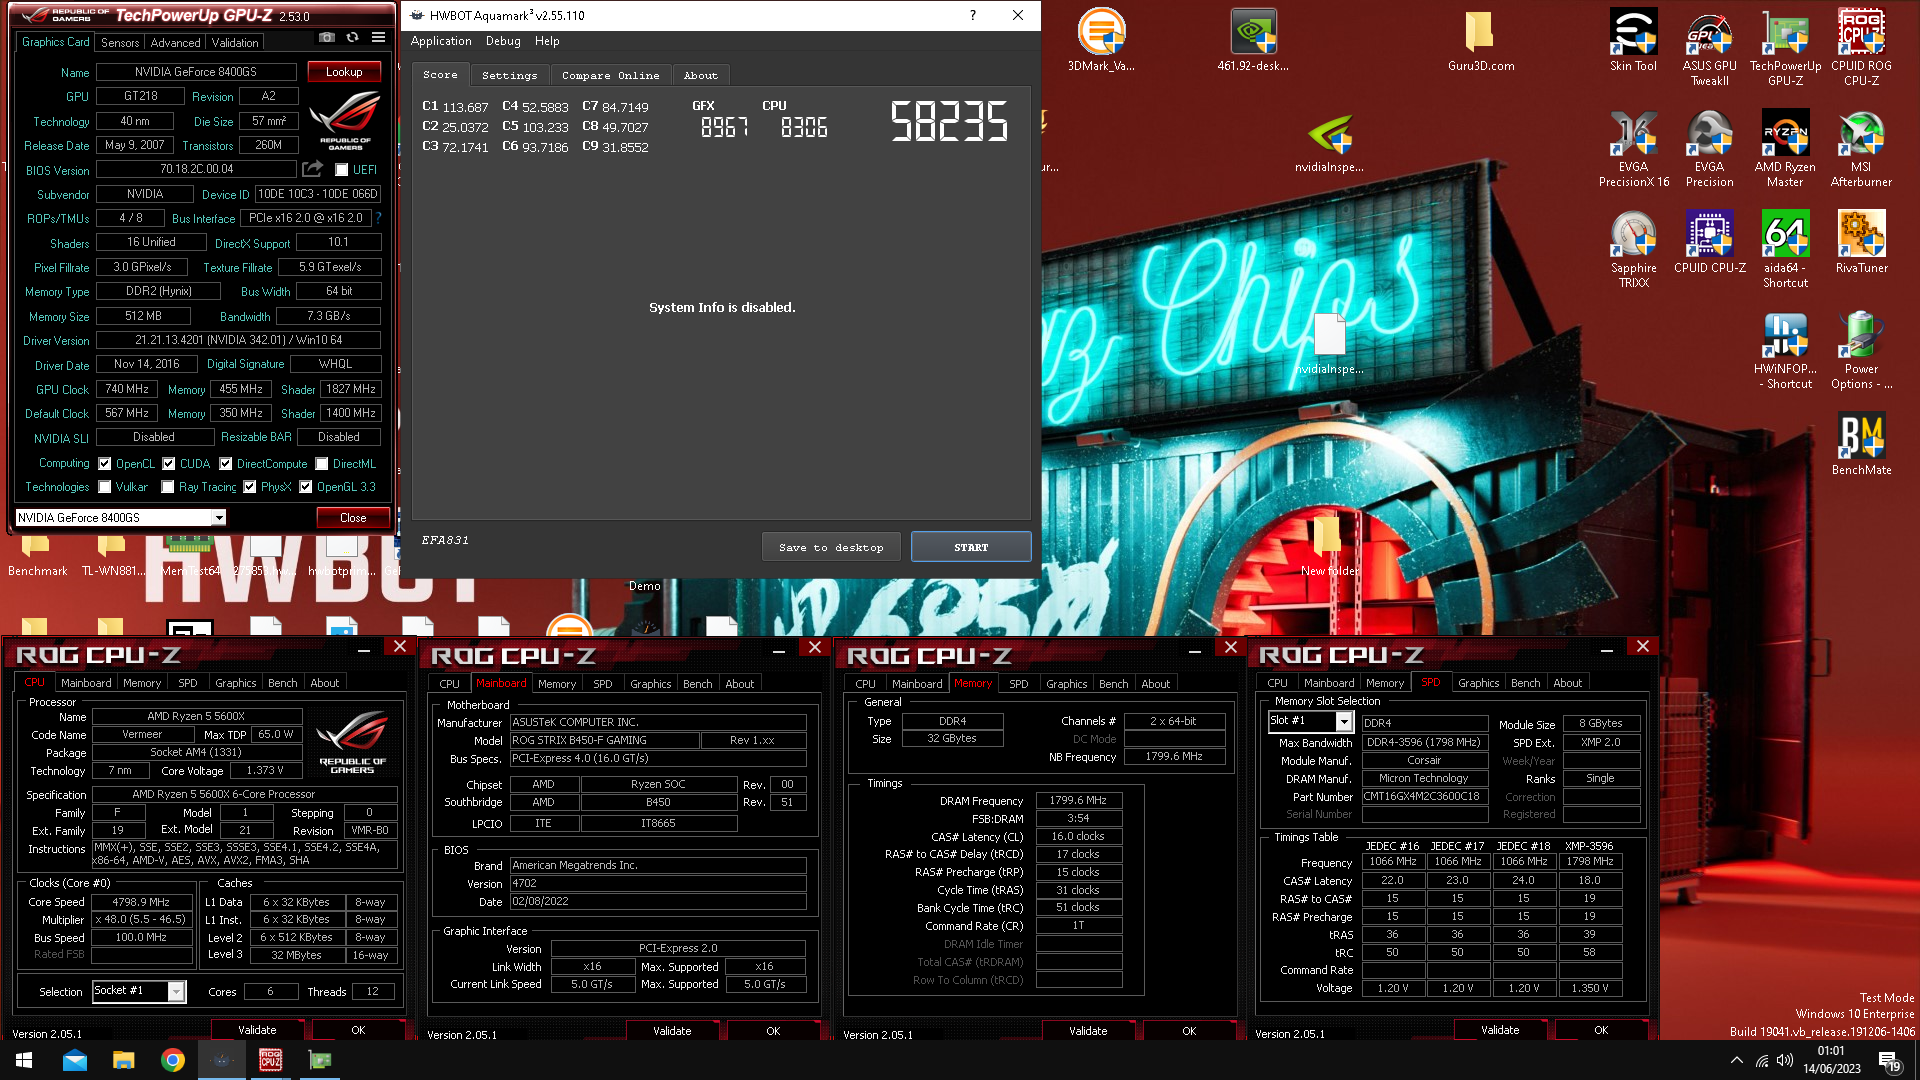Click GPU-Z screenshot camera icon
The height and width of the screenshot is (1080, 1920).
327,38
